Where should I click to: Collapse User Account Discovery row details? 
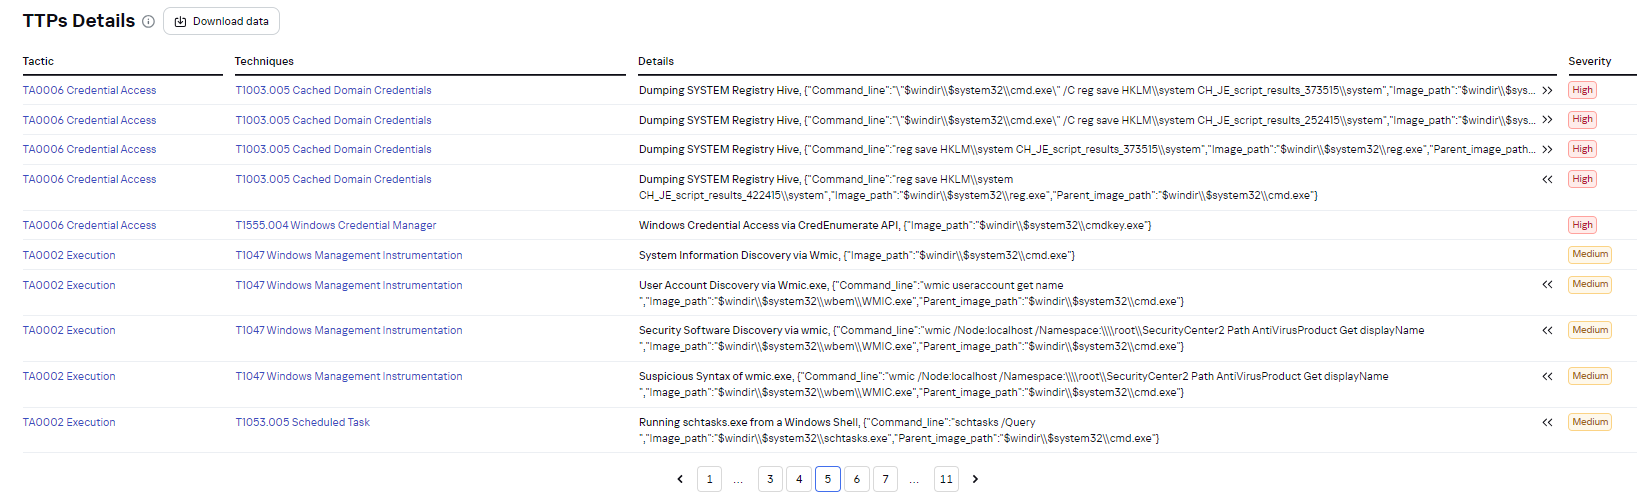click(x=1547, y=284)
